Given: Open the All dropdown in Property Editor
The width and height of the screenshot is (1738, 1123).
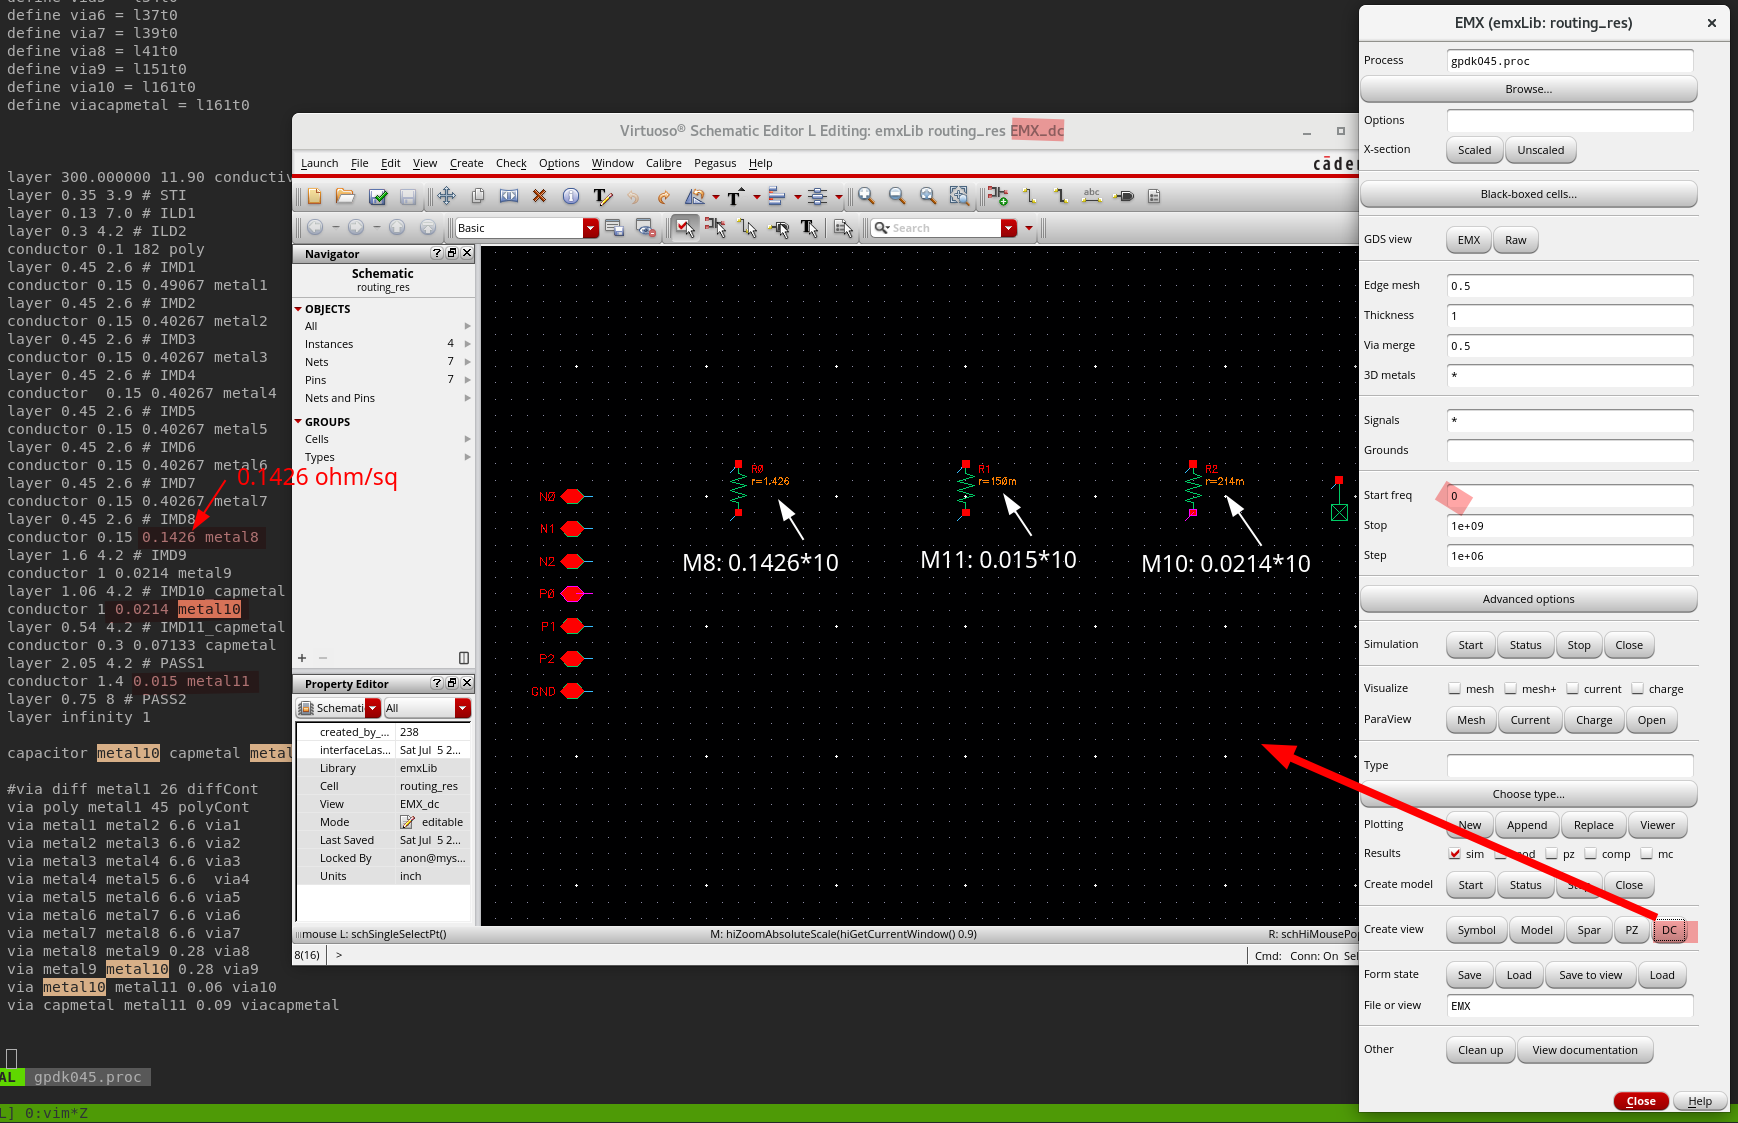Looking at the screenshot, I should point(462,708).
